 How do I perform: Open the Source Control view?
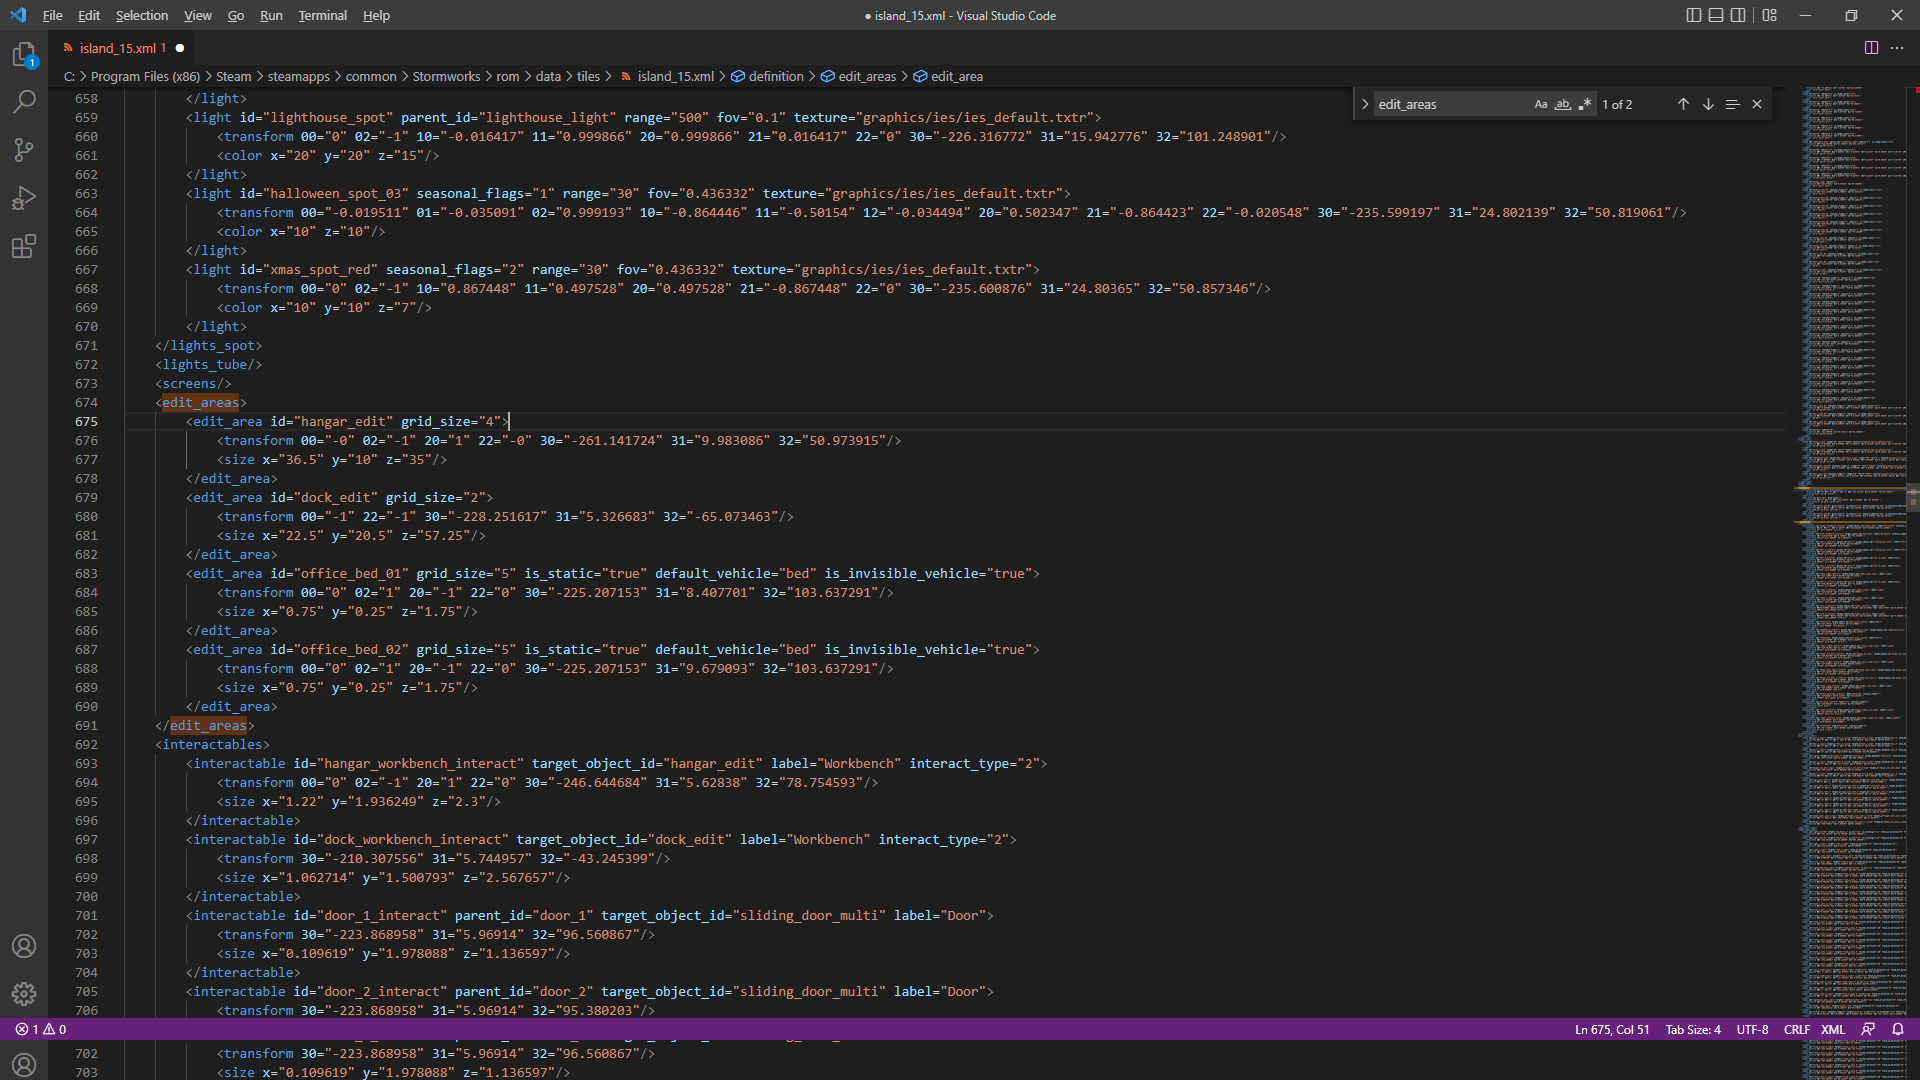pos(24,150)
